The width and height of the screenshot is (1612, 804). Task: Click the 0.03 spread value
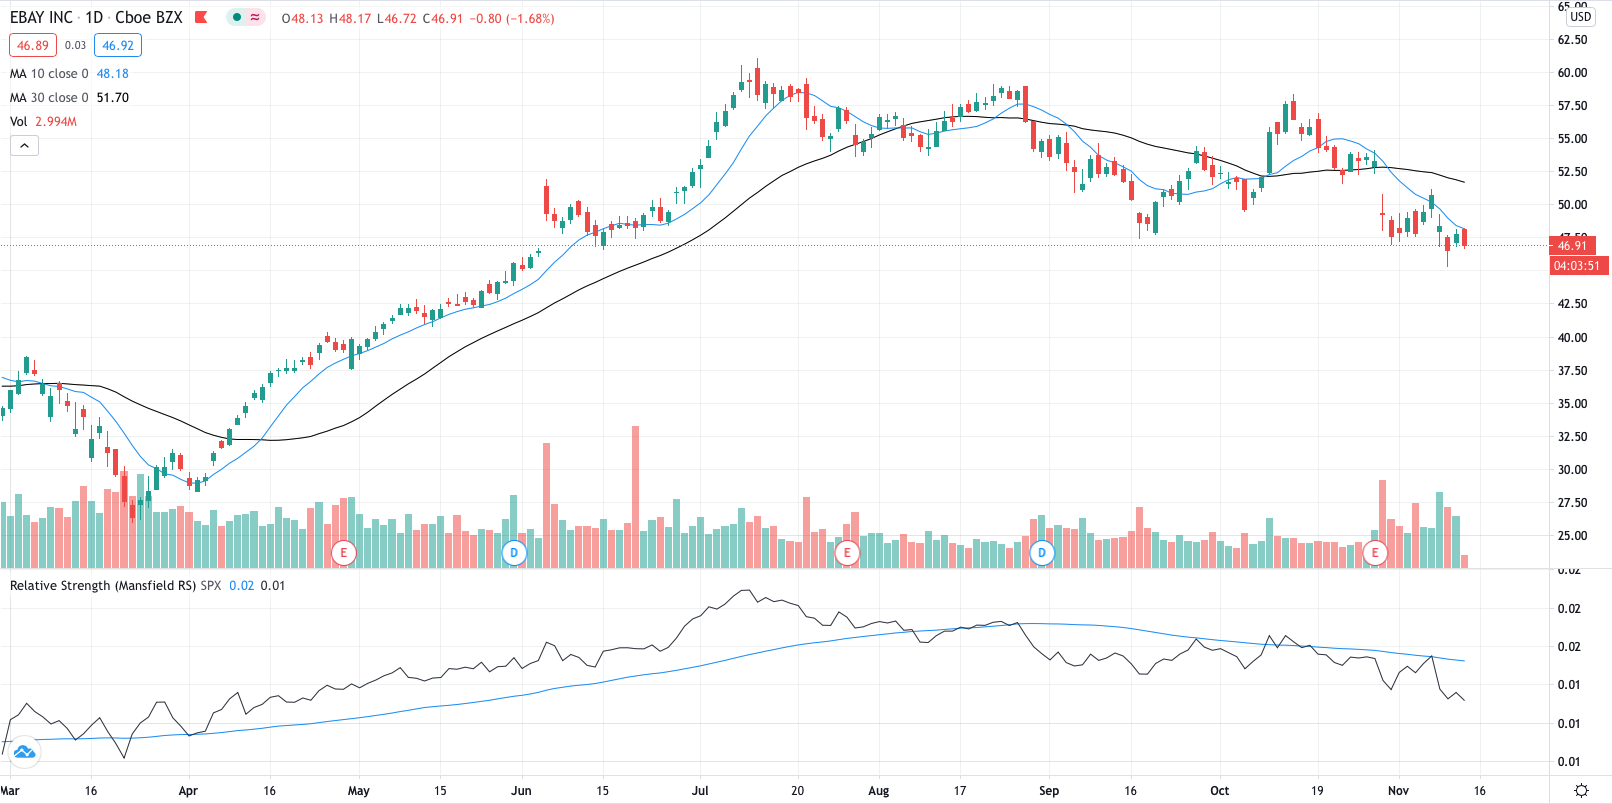[x=76, y=45]
